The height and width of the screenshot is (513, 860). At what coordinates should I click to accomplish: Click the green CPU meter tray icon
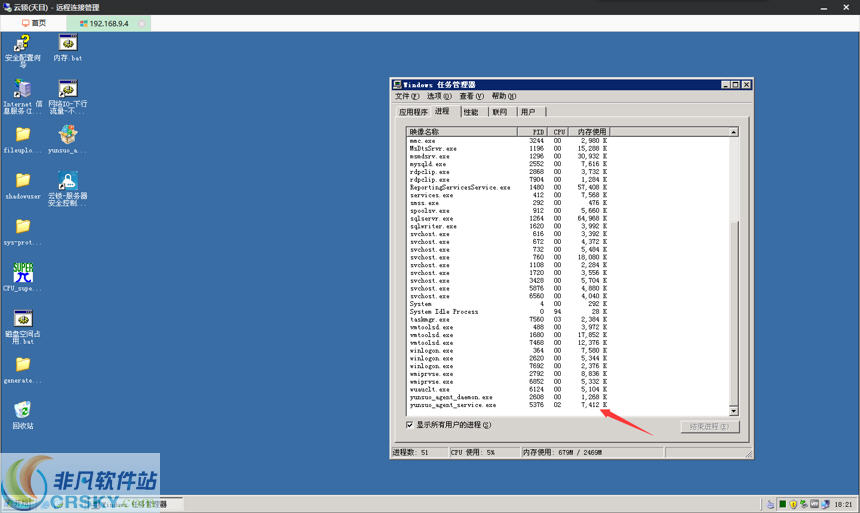(784, 504)
